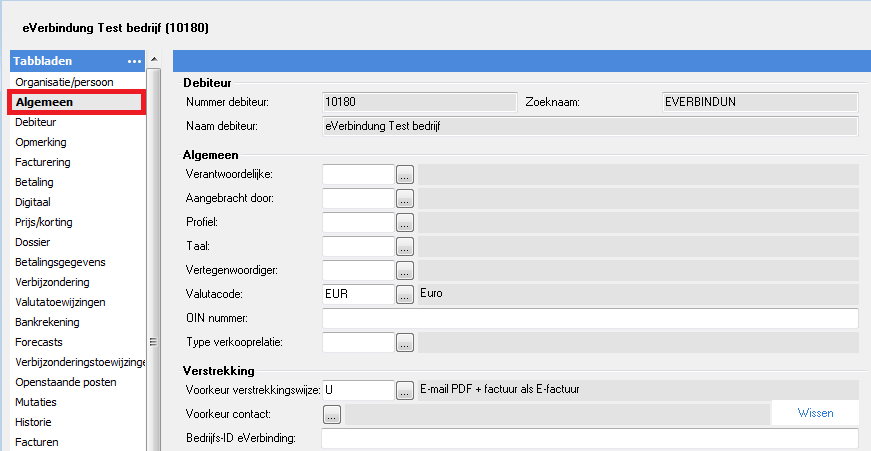Open lookup for Aangebracht door field
This screenshot has width=871, height=451.
point(405,198)
